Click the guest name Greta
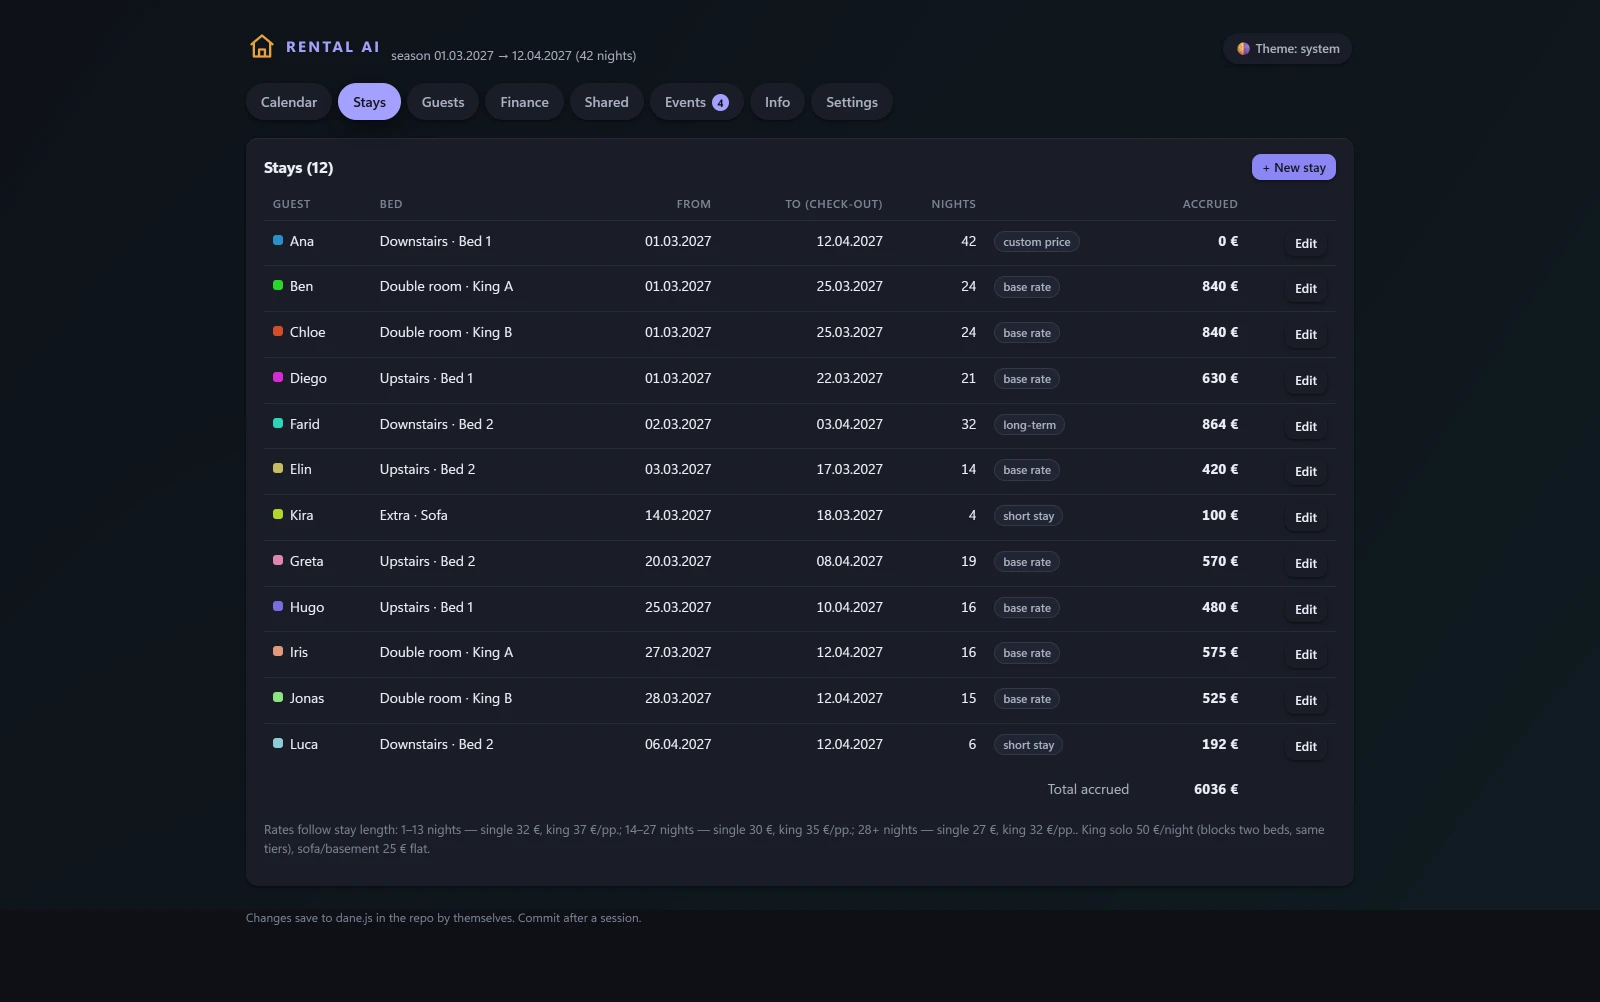 [x=306, y=561]
